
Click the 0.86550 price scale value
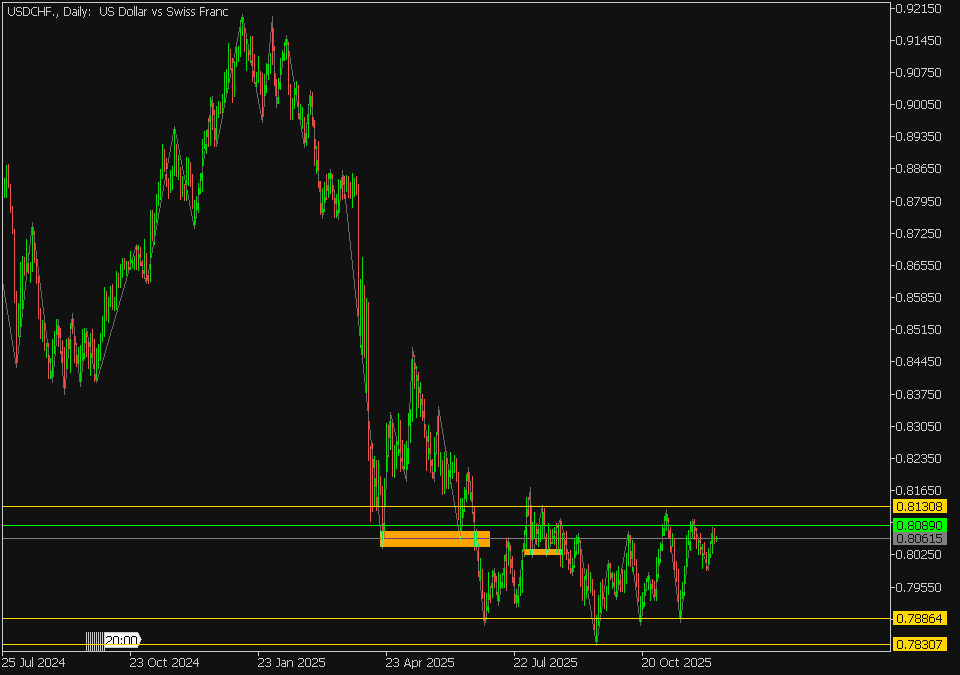[918, 266]
